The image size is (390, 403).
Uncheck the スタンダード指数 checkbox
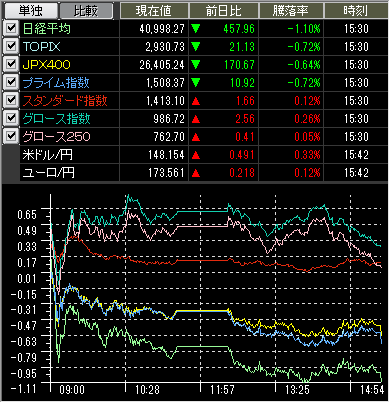[x=11, y=100]
